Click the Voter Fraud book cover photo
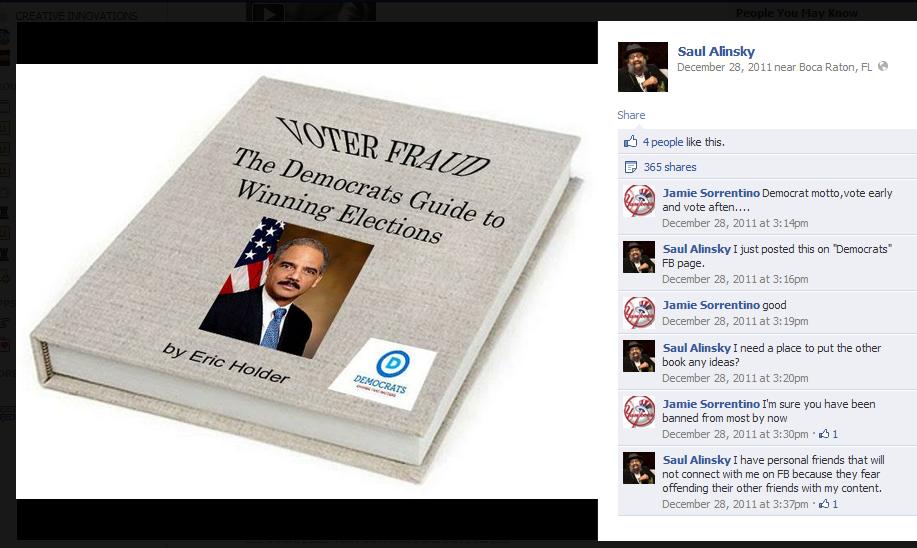The image size is (917, 548). click(306, 281)
